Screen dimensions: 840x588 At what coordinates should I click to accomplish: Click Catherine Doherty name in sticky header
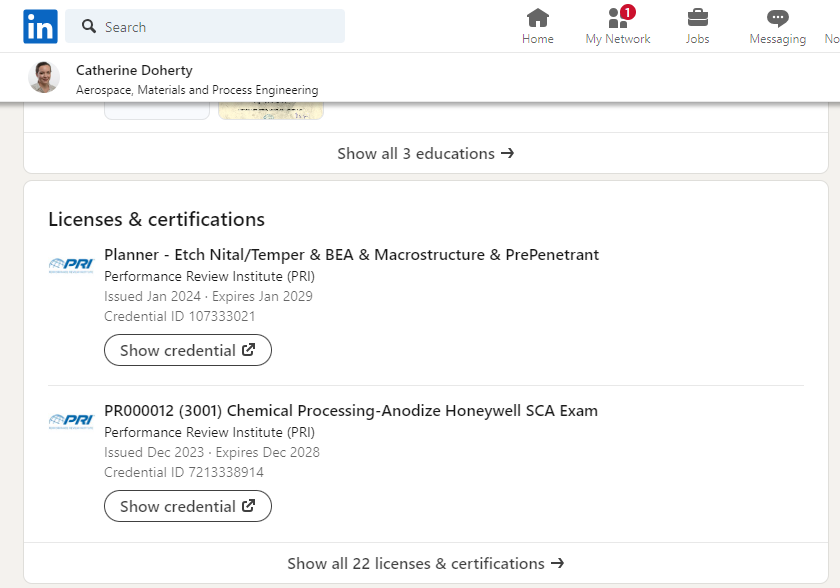pos(134,70)
